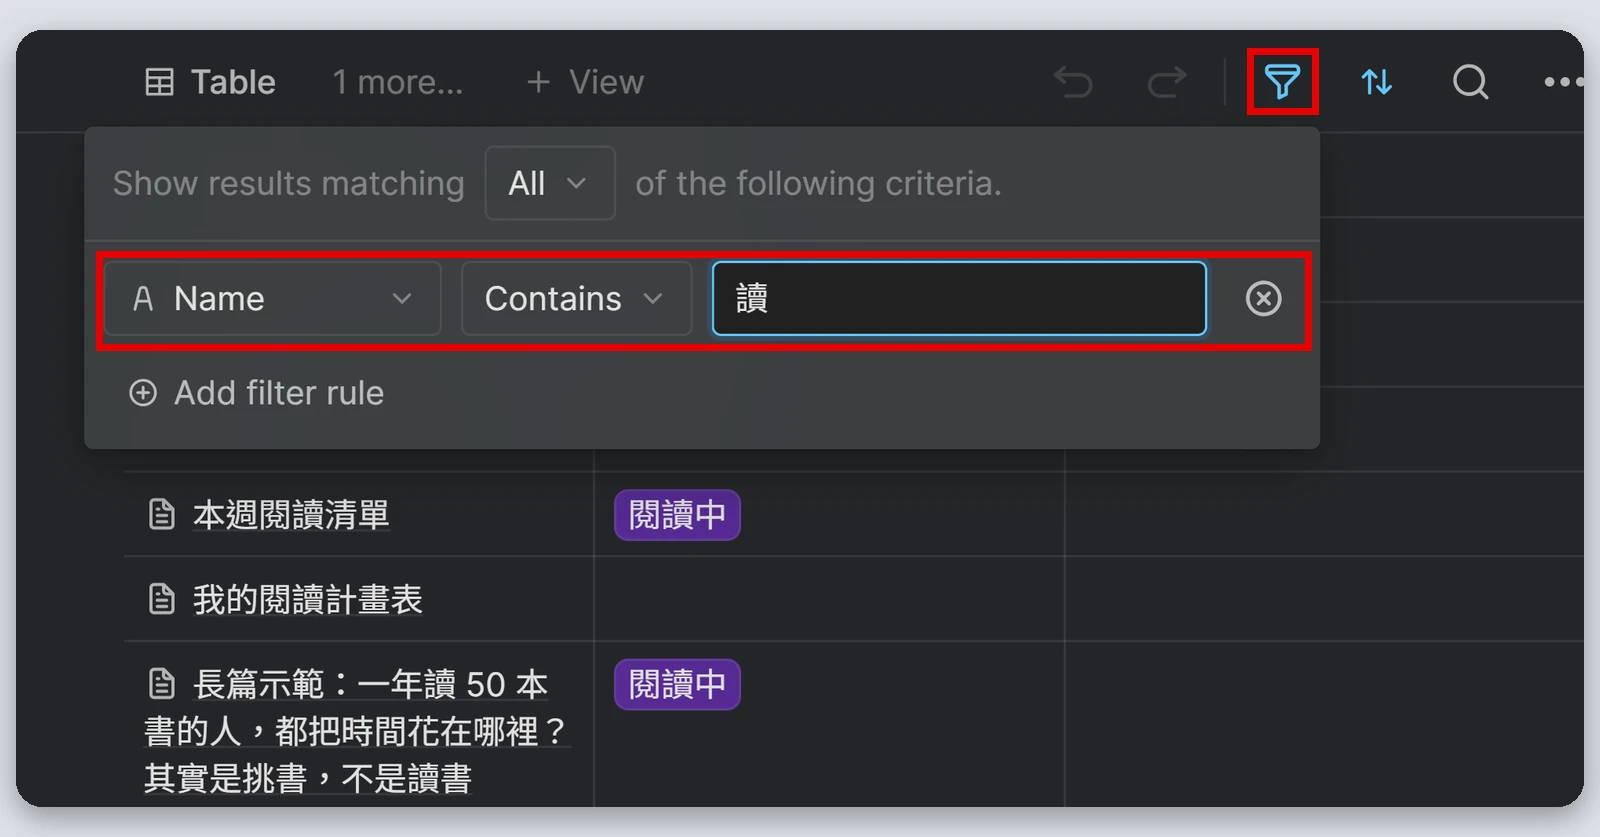Open the filter funnel icon
1600x837 pixels.
click(x=1282, y=82)
